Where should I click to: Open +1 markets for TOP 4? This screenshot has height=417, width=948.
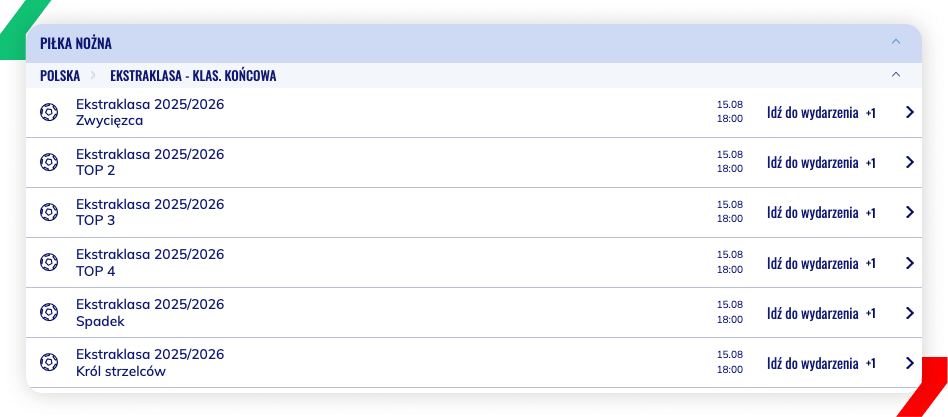871,263
